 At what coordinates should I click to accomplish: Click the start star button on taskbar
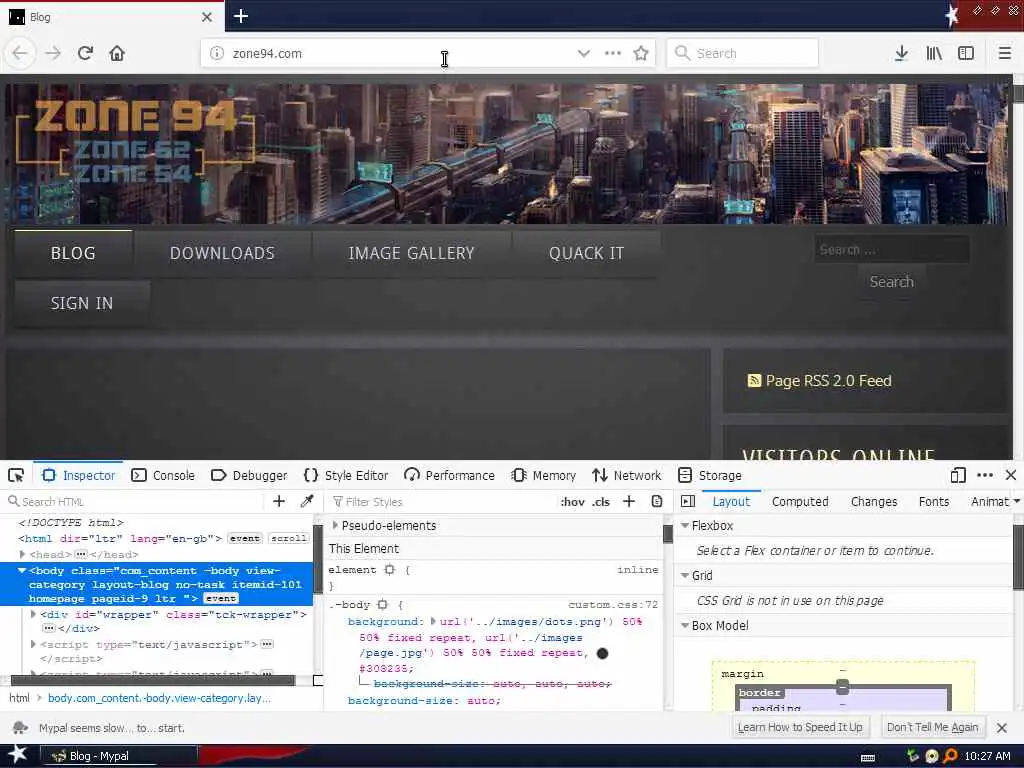tap(17, 755)
